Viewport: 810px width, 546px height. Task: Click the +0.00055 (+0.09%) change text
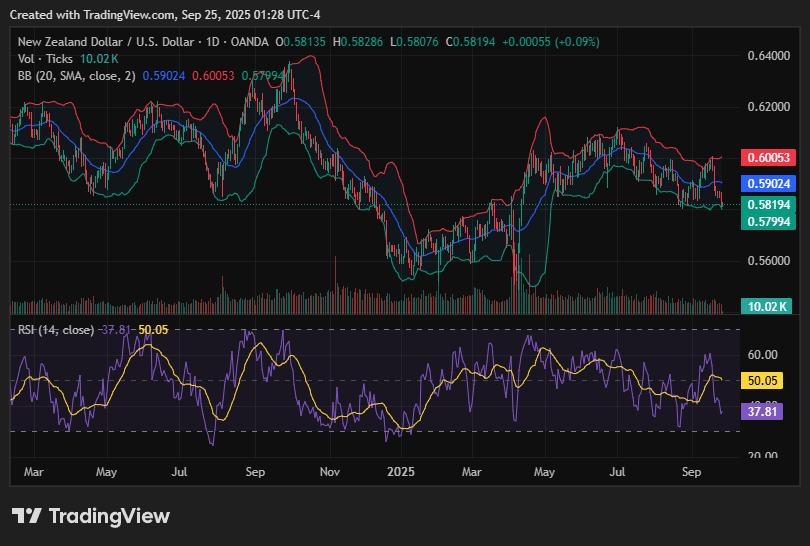[551, 42]
